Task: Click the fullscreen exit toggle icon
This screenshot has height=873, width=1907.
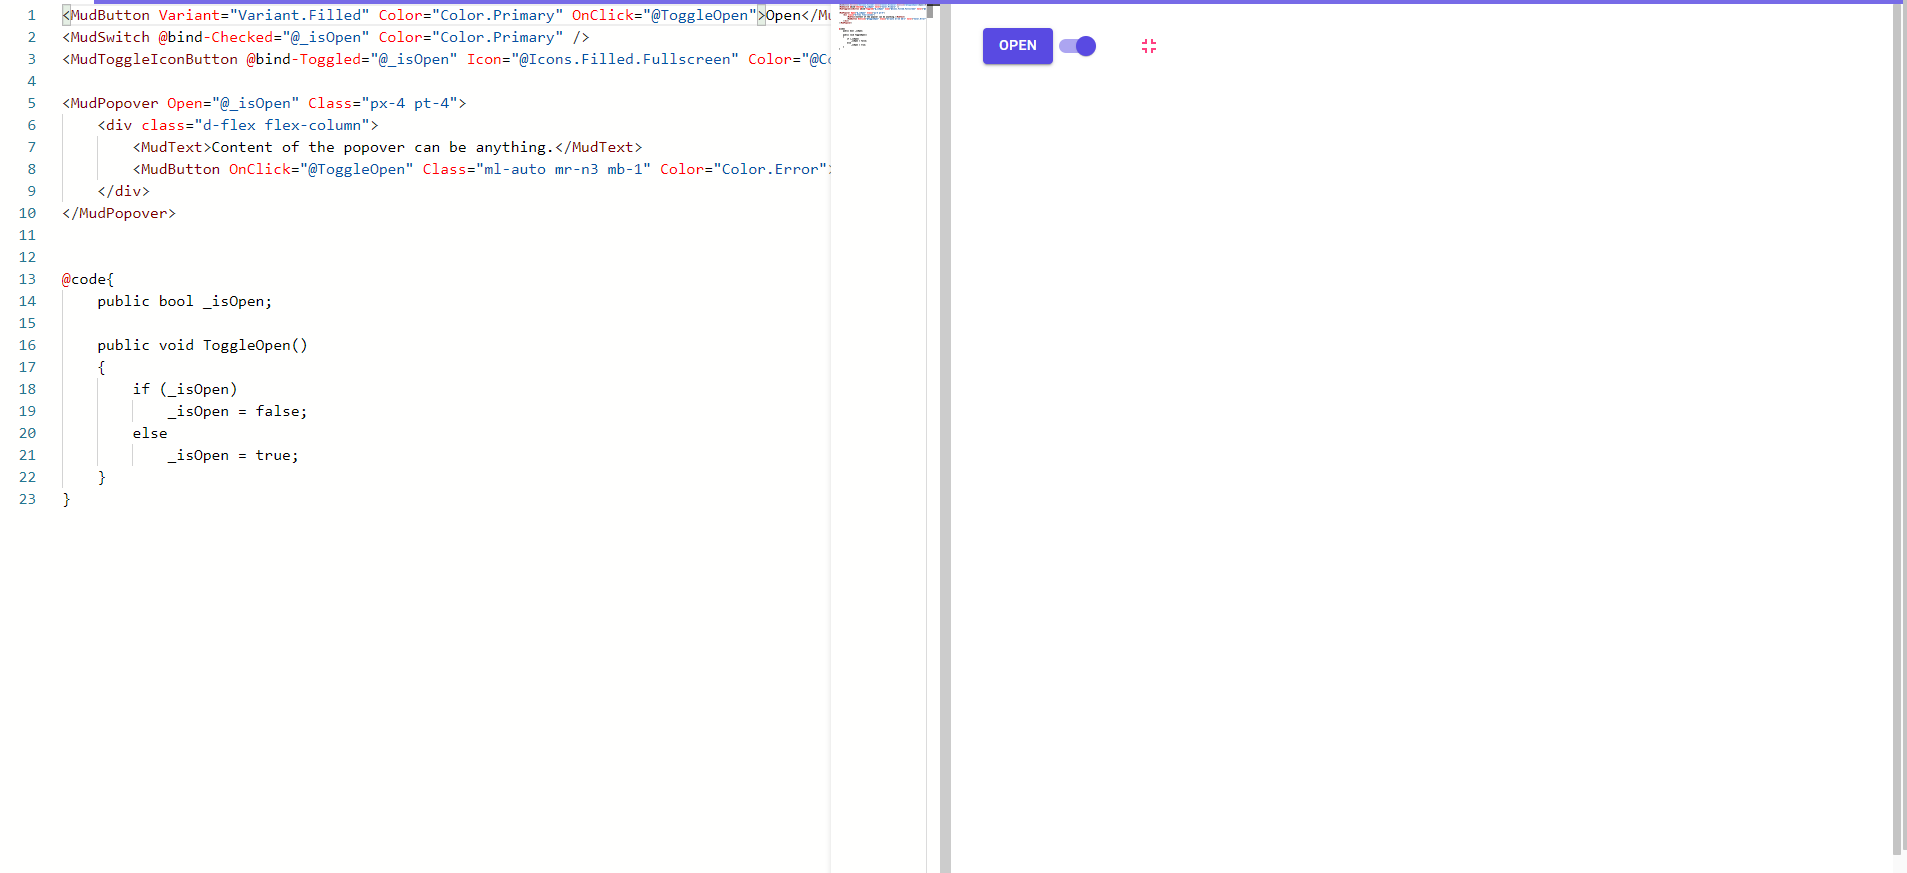Action: [x=1149, y=46]
